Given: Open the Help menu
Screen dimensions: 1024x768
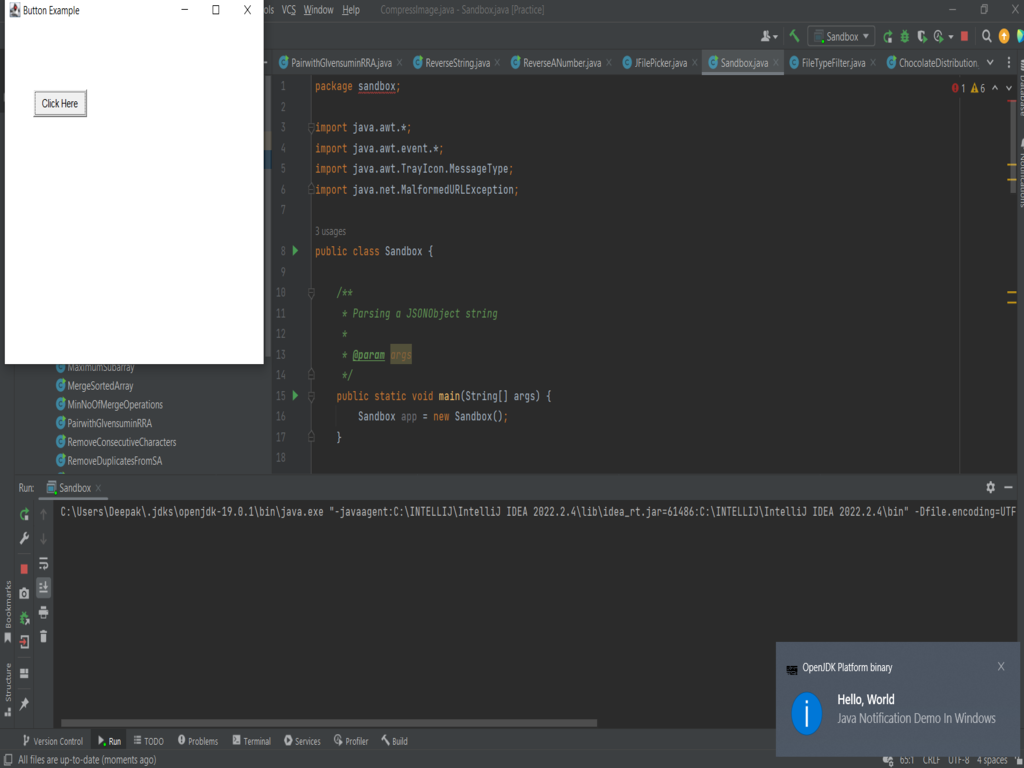Looking at the screenshot, I should tap(351, 10).
